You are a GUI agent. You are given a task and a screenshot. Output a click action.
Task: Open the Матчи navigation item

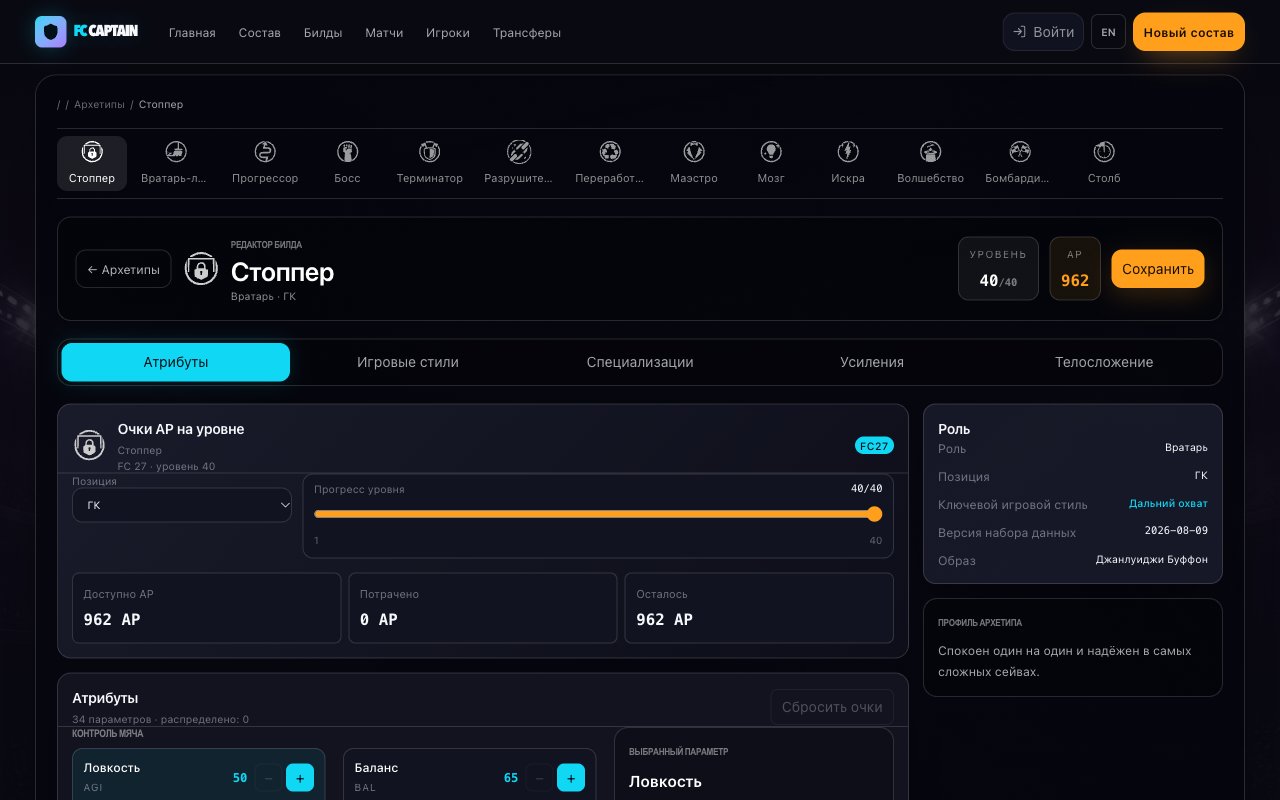click(x=384, y=33)
